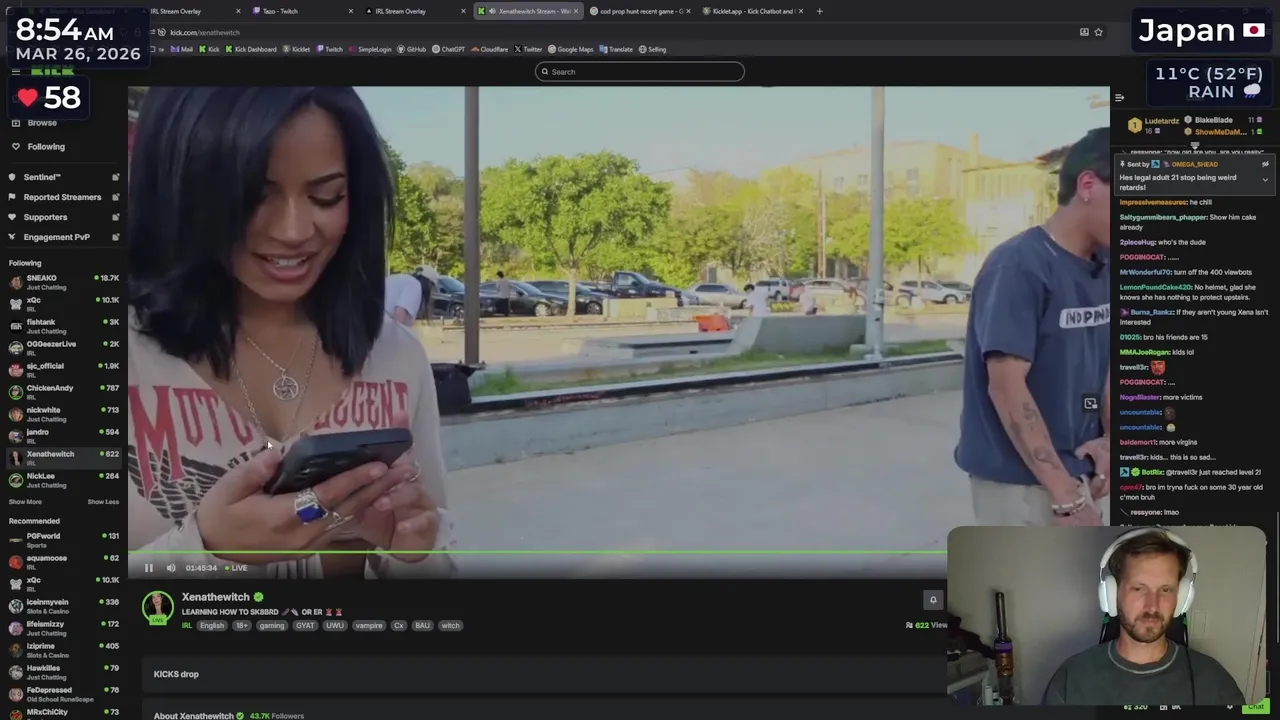Click Xenathewitch profile avatar below video

pos(157,607)
